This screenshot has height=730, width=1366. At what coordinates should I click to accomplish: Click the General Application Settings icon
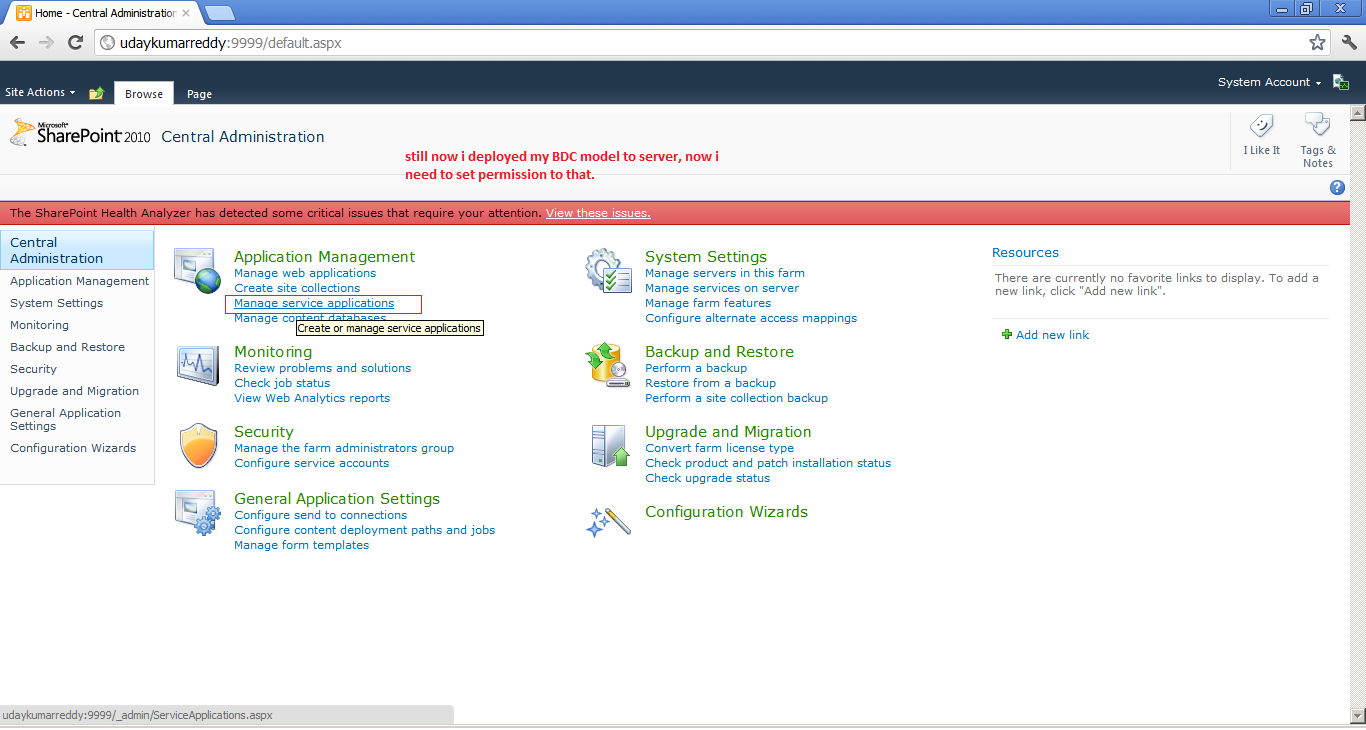(197, 513)
